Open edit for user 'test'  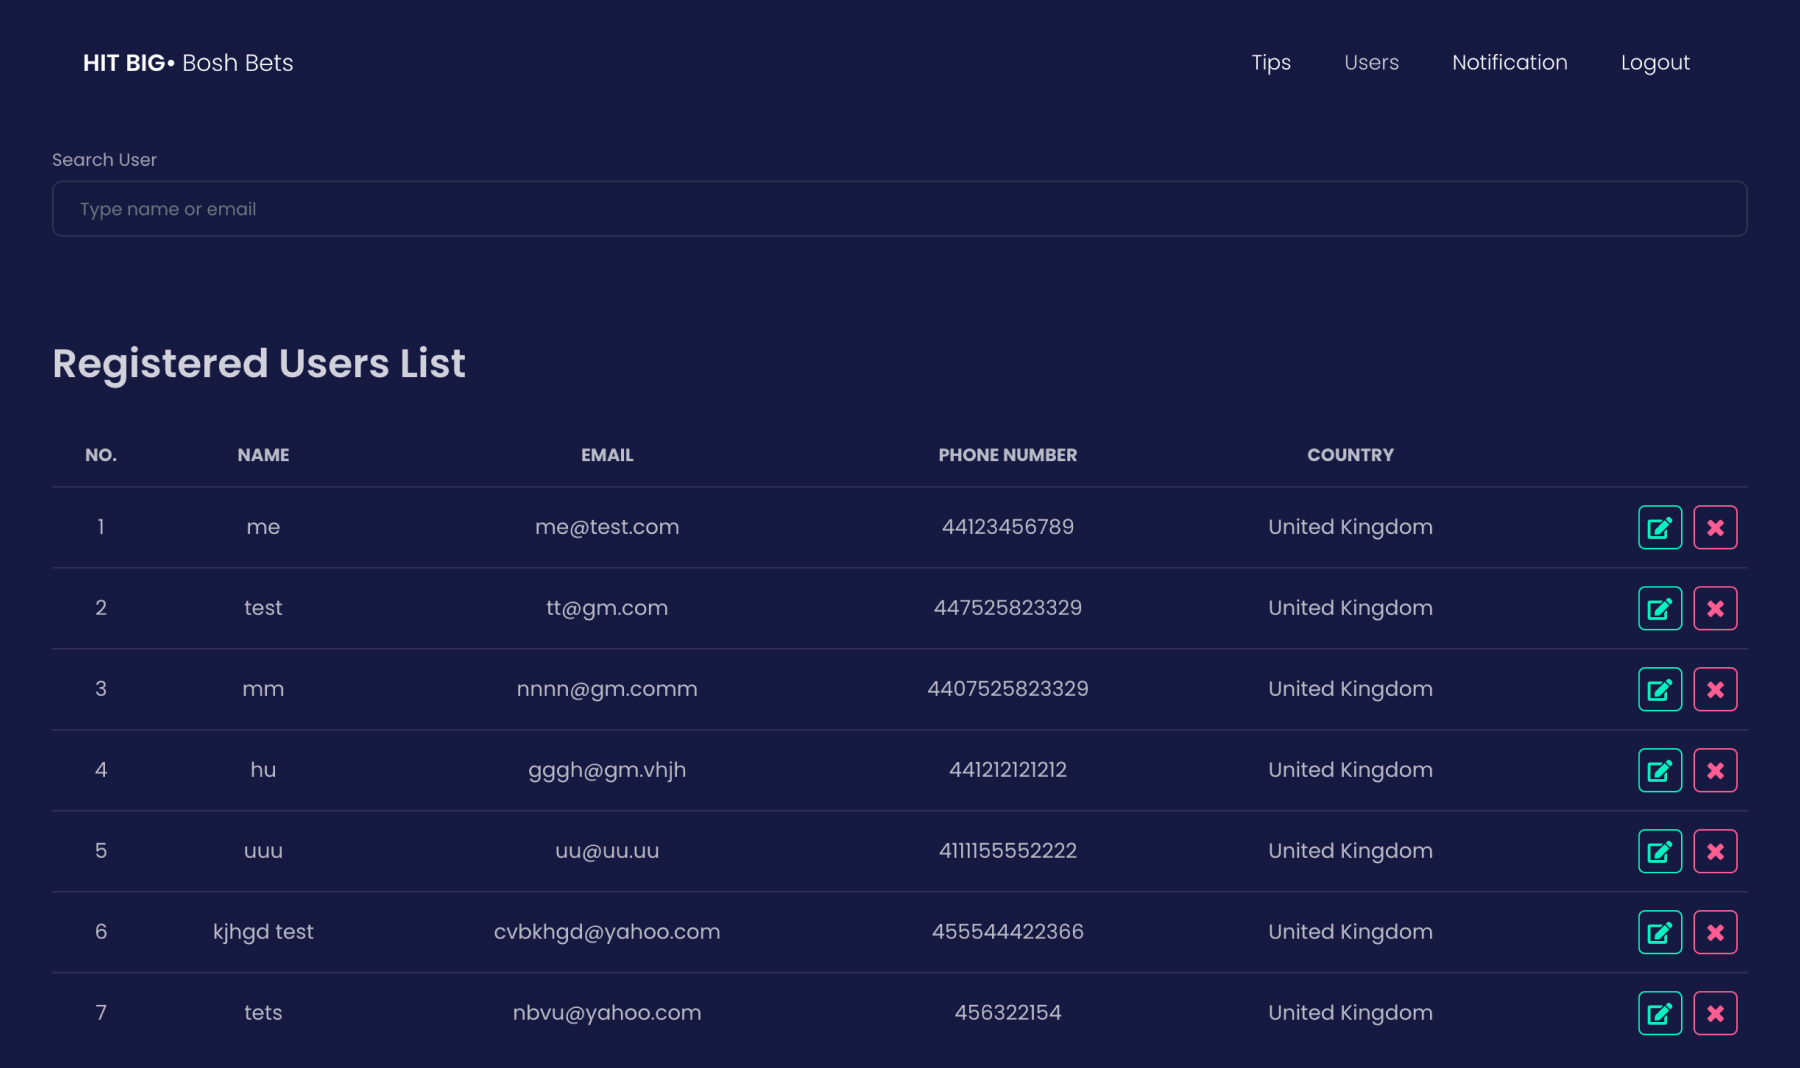pyautogui.click(x=1659, y=609)
